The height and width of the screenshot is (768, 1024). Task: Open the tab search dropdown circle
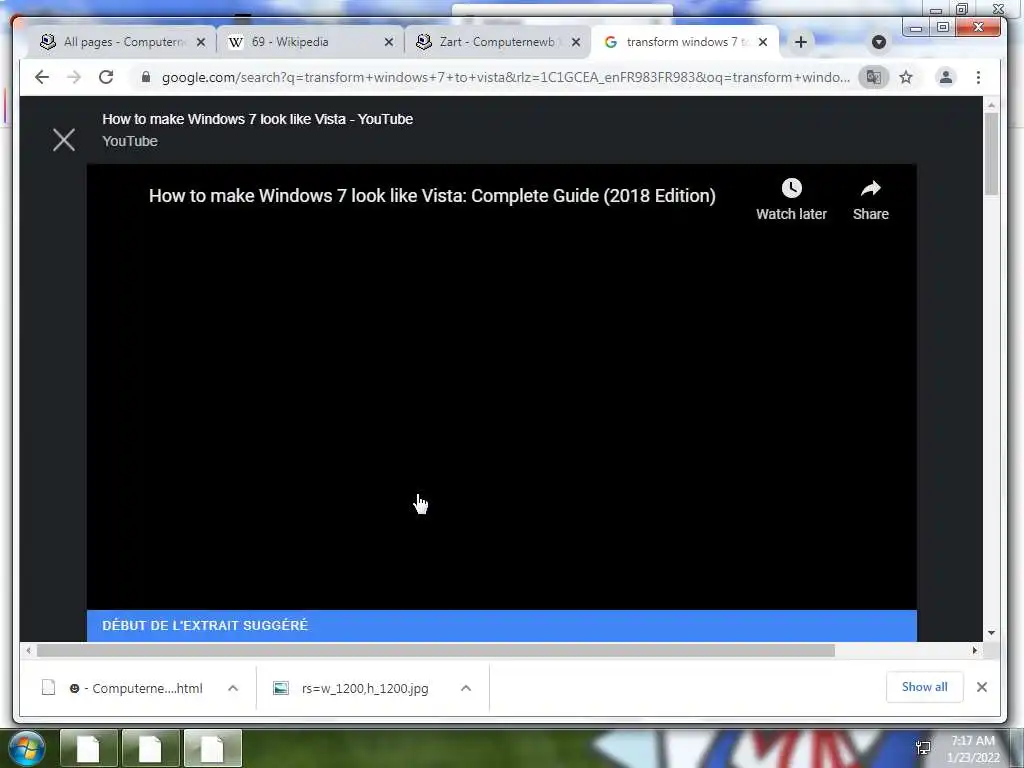click(x=879, y=42)
